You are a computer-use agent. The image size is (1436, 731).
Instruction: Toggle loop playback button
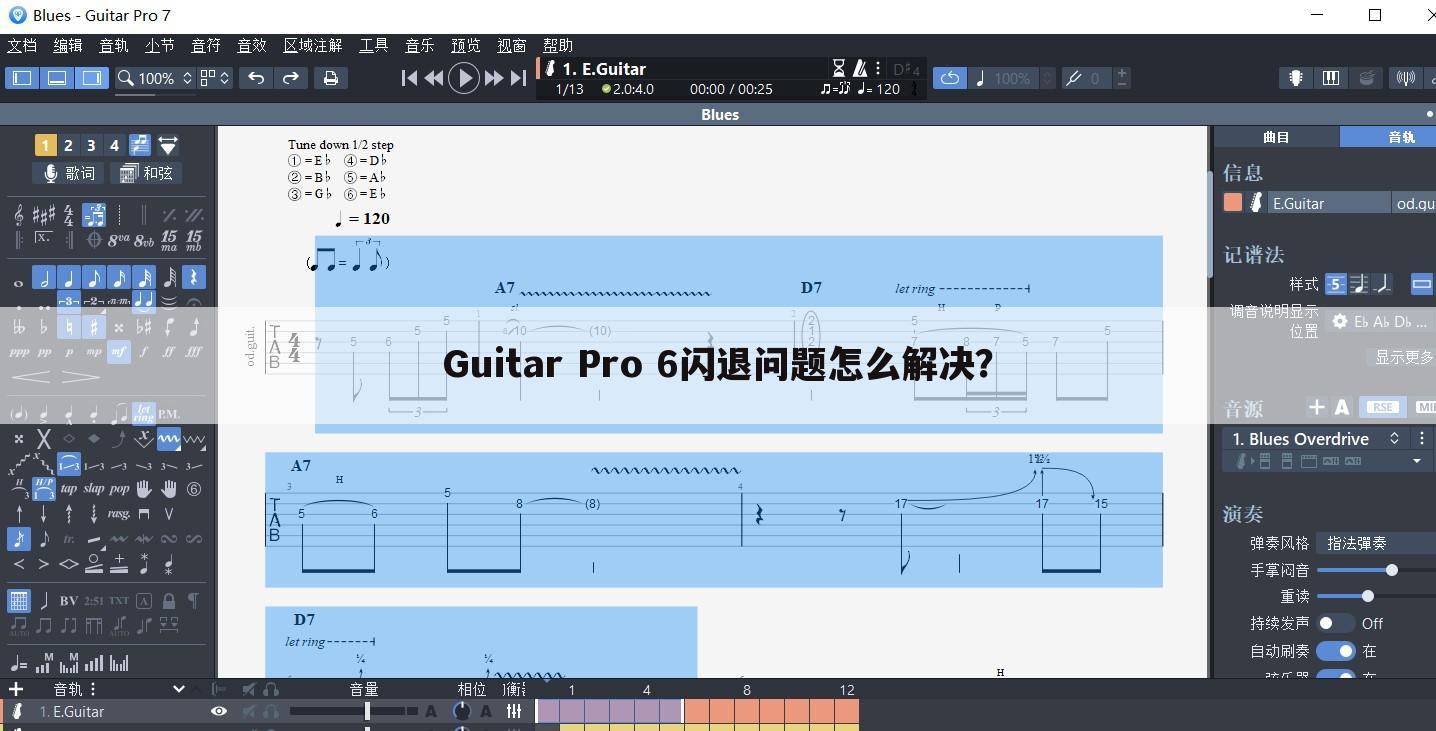950,78
